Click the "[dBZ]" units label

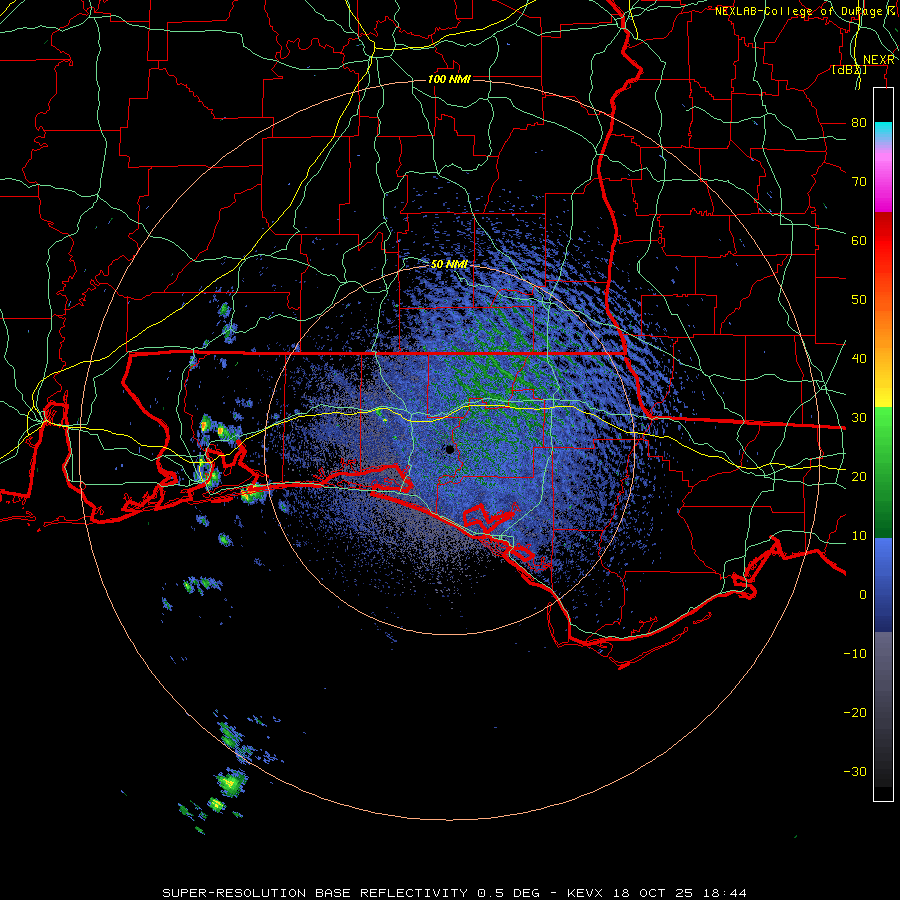(849, 69)
